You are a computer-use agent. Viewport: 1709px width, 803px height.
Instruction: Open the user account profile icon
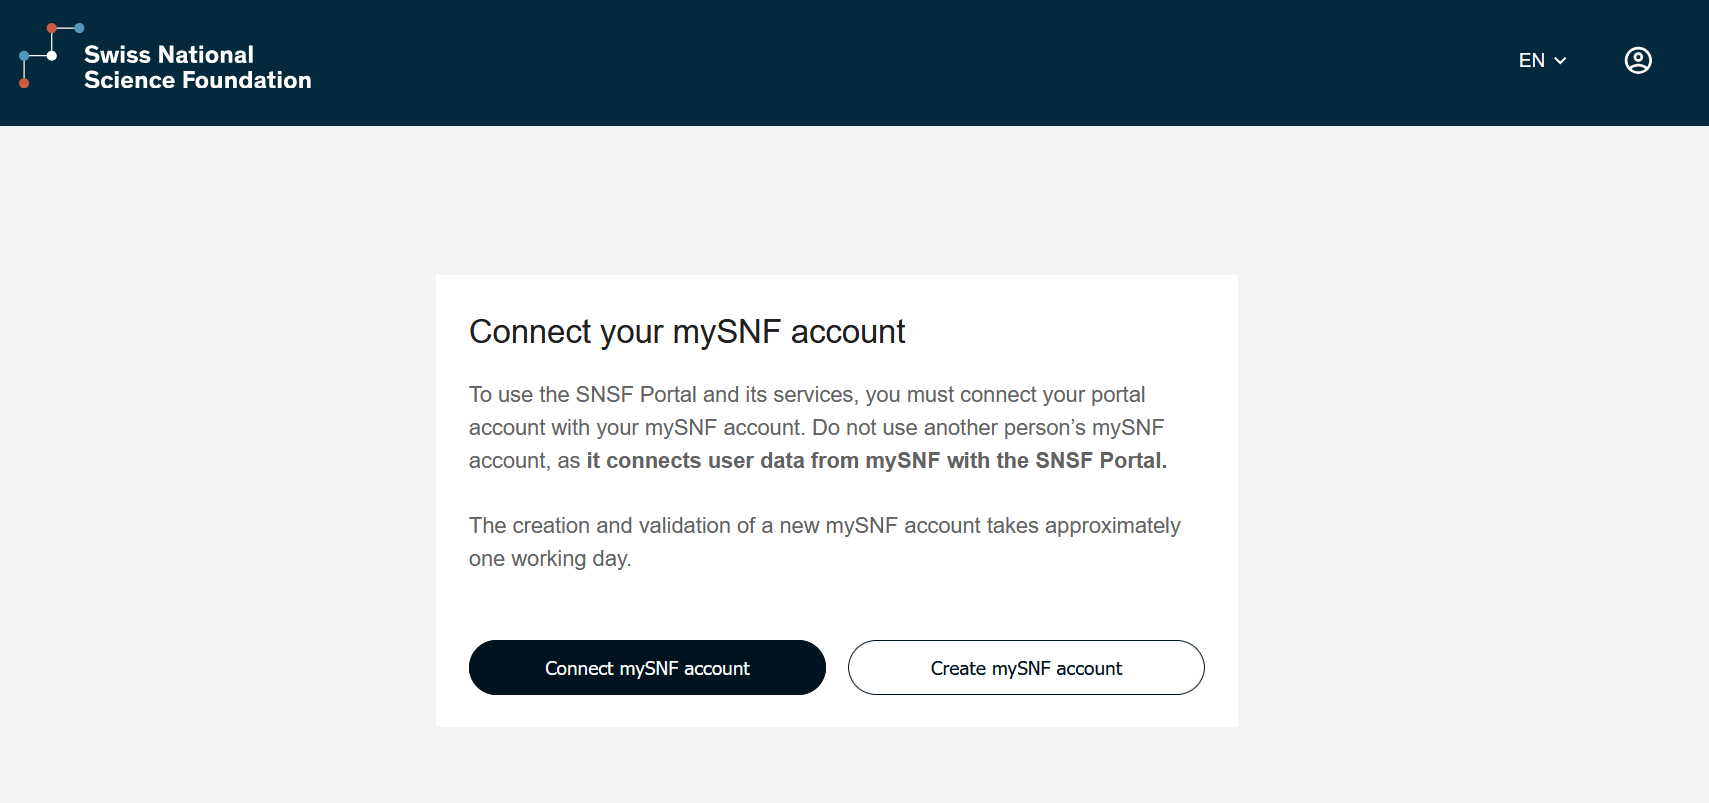pyautogui.click(x=1637, y=61)
